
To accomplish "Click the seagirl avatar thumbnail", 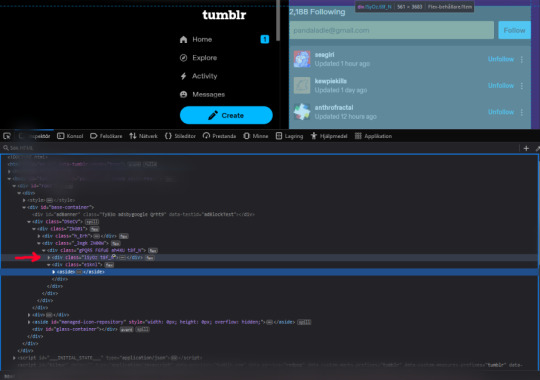I will click(x=302, y=59).
